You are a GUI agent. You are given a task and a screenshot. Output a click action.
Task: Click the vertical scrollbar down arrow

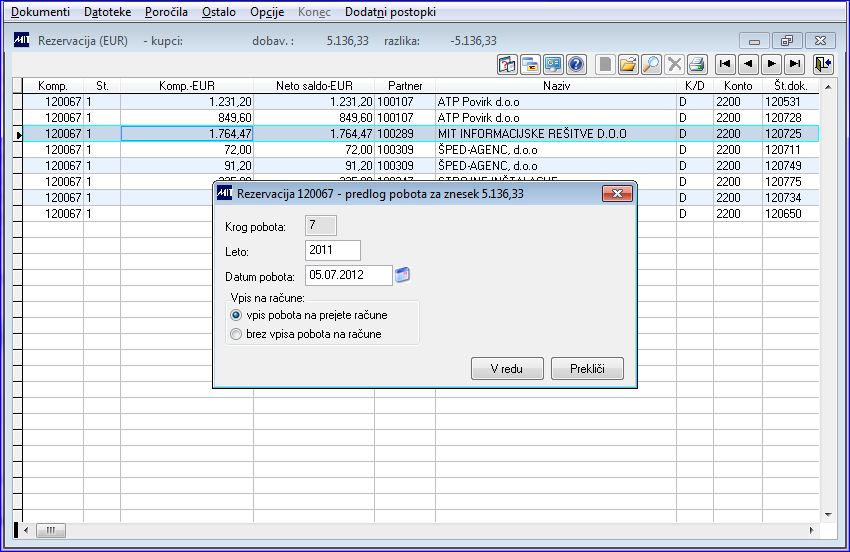pos(828,515)
